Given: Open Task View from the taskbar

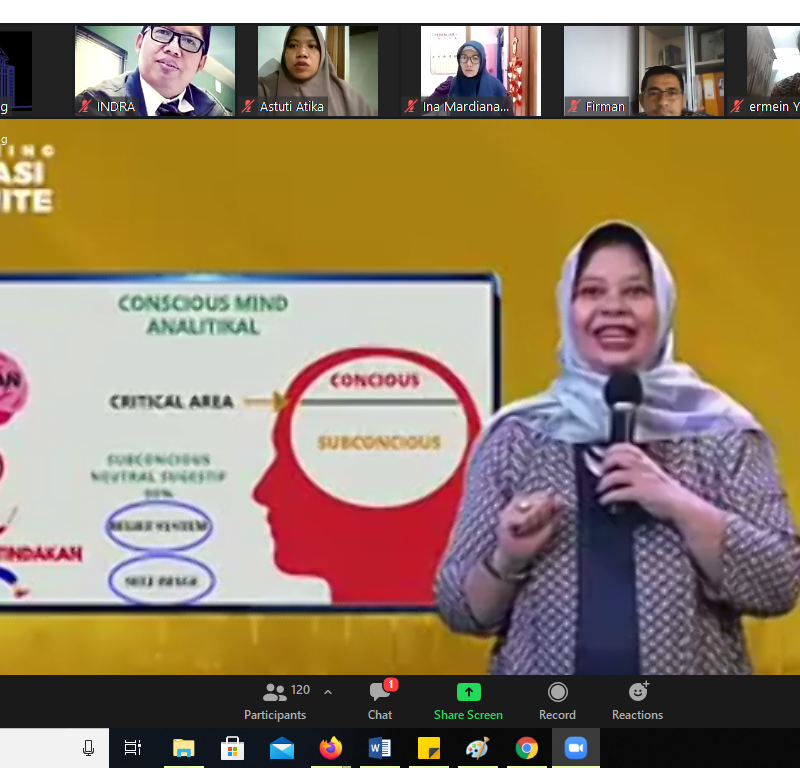Looking at the screenshot, I should pyautogui.click(x=132, y=748).
